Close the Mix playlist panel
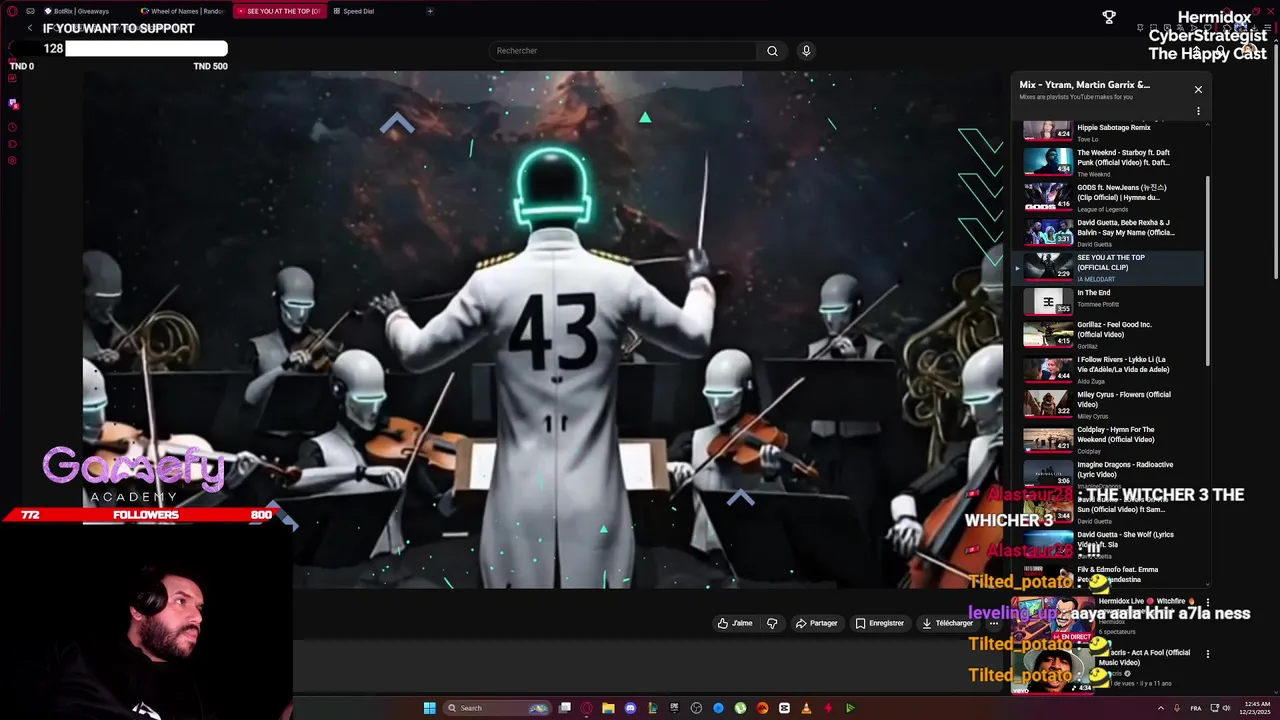The width and height of the screenshot is (1280, 720). tap(1198, 89)
